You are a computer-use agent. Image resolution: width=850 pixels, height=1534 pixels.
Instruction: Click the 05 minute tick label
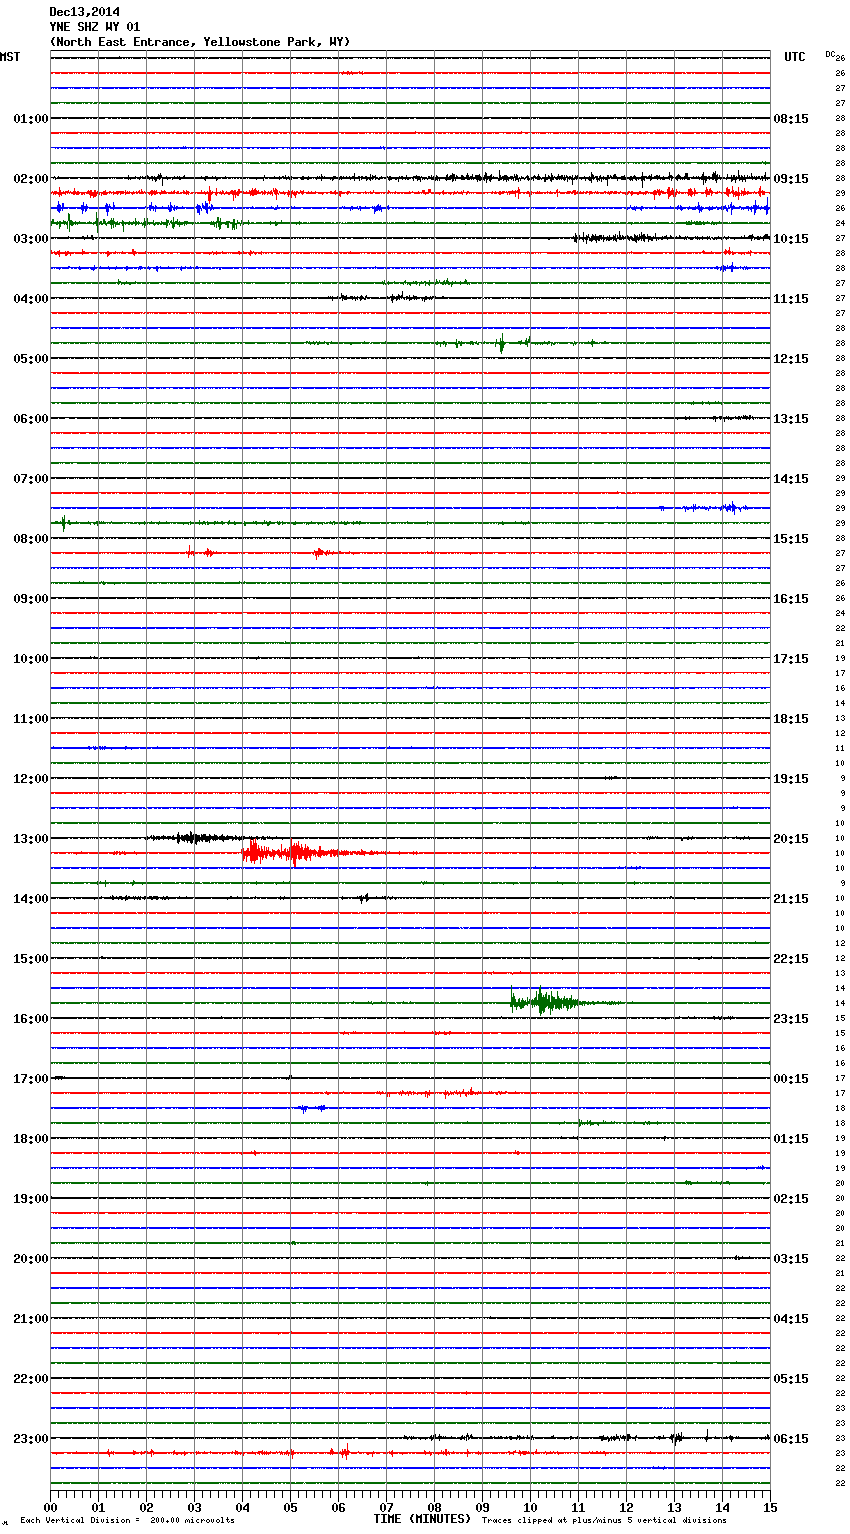point(290,1507)
